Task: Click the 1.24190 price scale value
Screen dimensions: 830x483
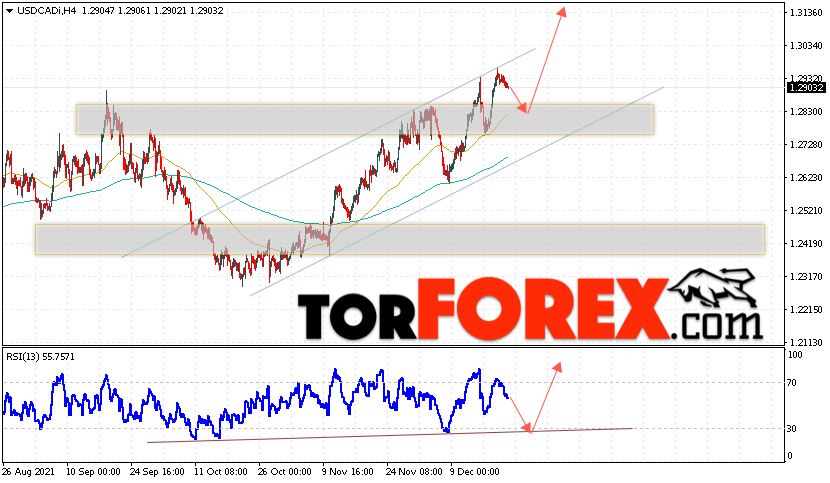Action: point(805,244)
